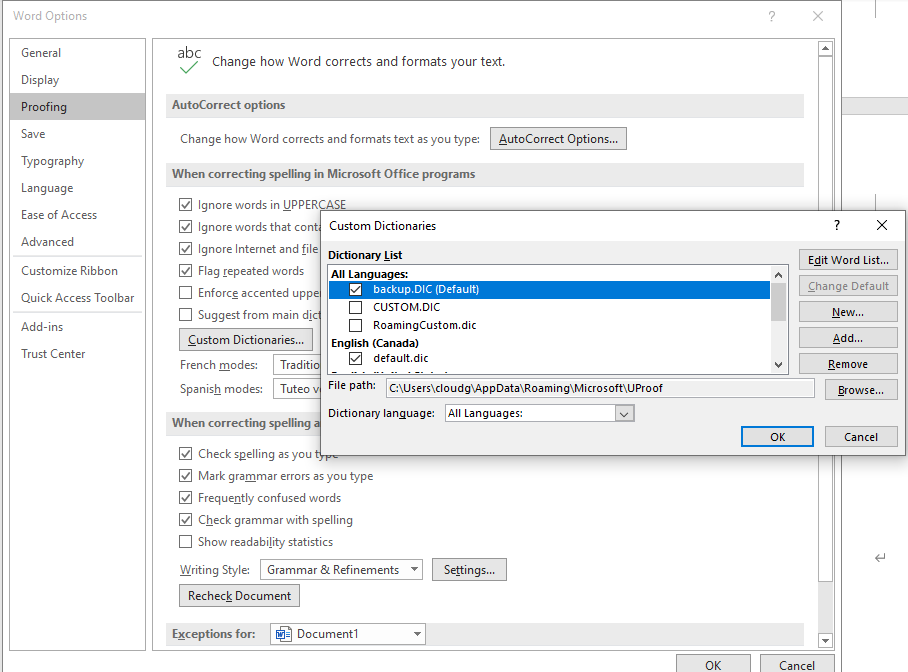Select the Typography category
908x672 pixels.
77,161
